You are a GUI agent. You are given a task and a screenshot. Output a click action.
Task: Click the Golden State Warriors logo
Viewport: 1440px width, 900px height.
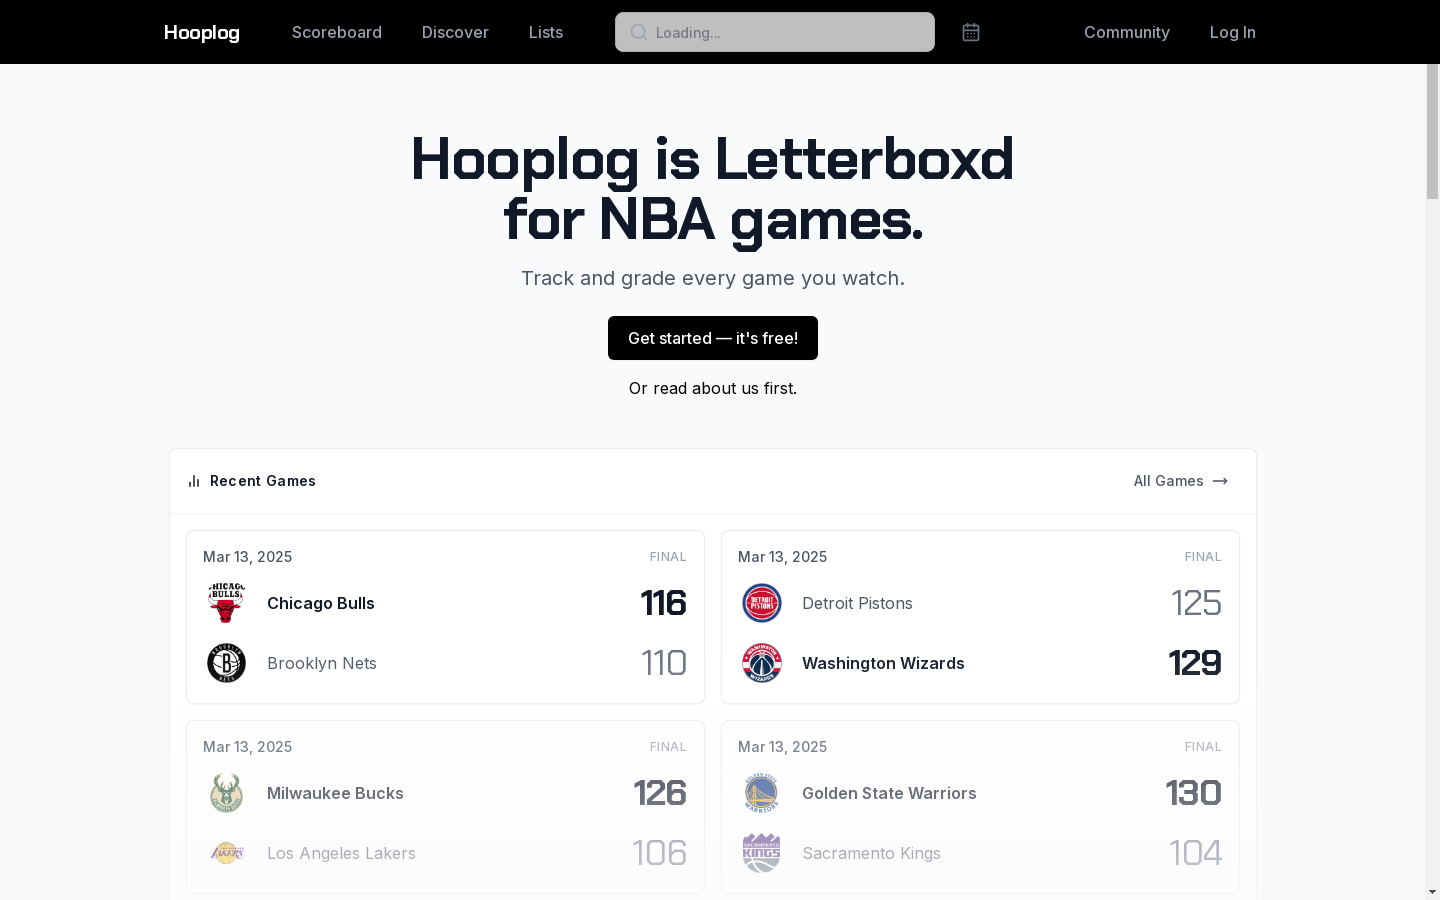(762, 793)
